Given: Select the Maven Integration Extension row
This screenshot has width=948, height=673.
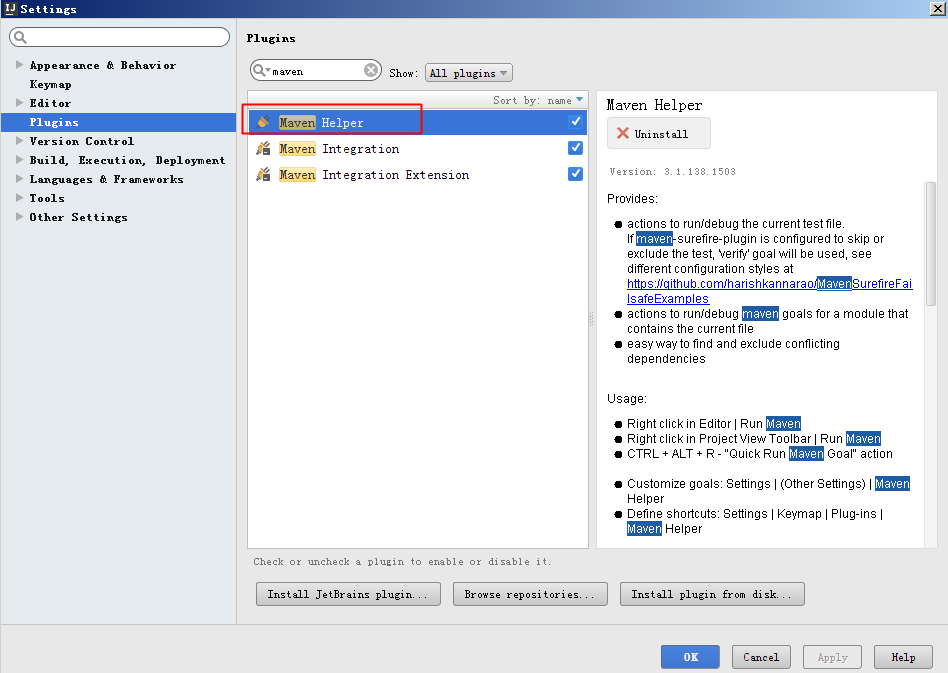Looking at the screenshot, I should click(417, 174).
